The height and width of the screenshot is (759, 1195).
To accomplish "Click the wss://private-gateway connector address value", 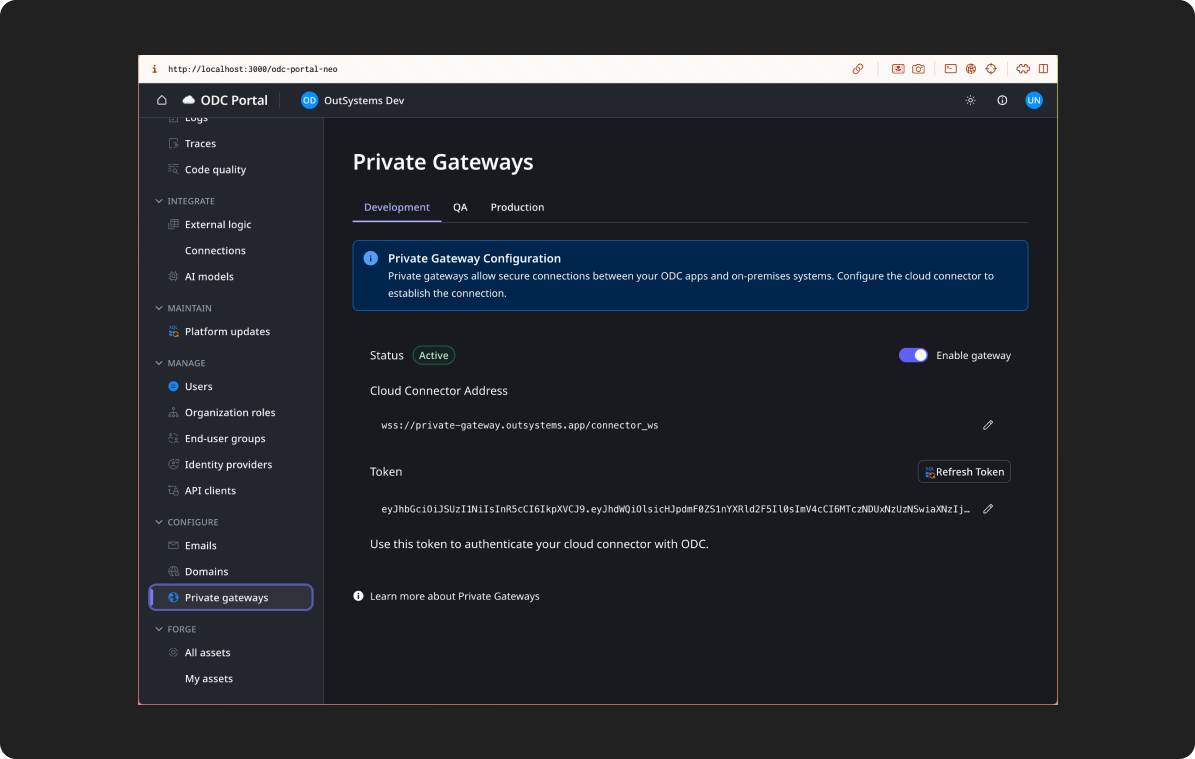I will point(520,425).
